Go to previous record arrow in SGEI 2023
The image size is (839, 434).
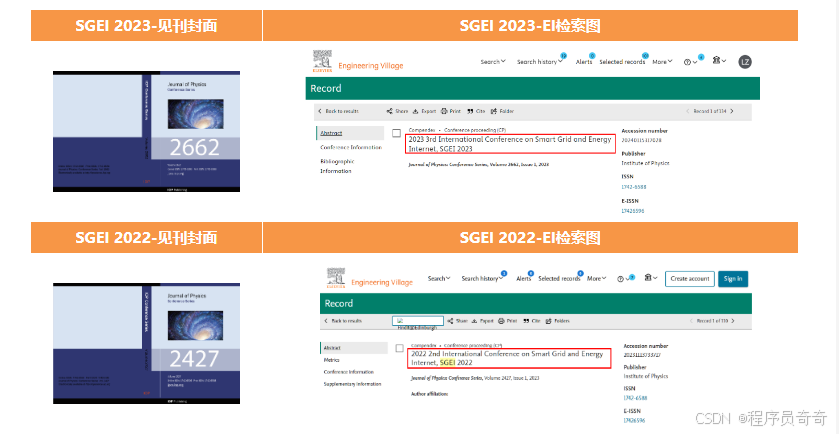coord(689,111)
